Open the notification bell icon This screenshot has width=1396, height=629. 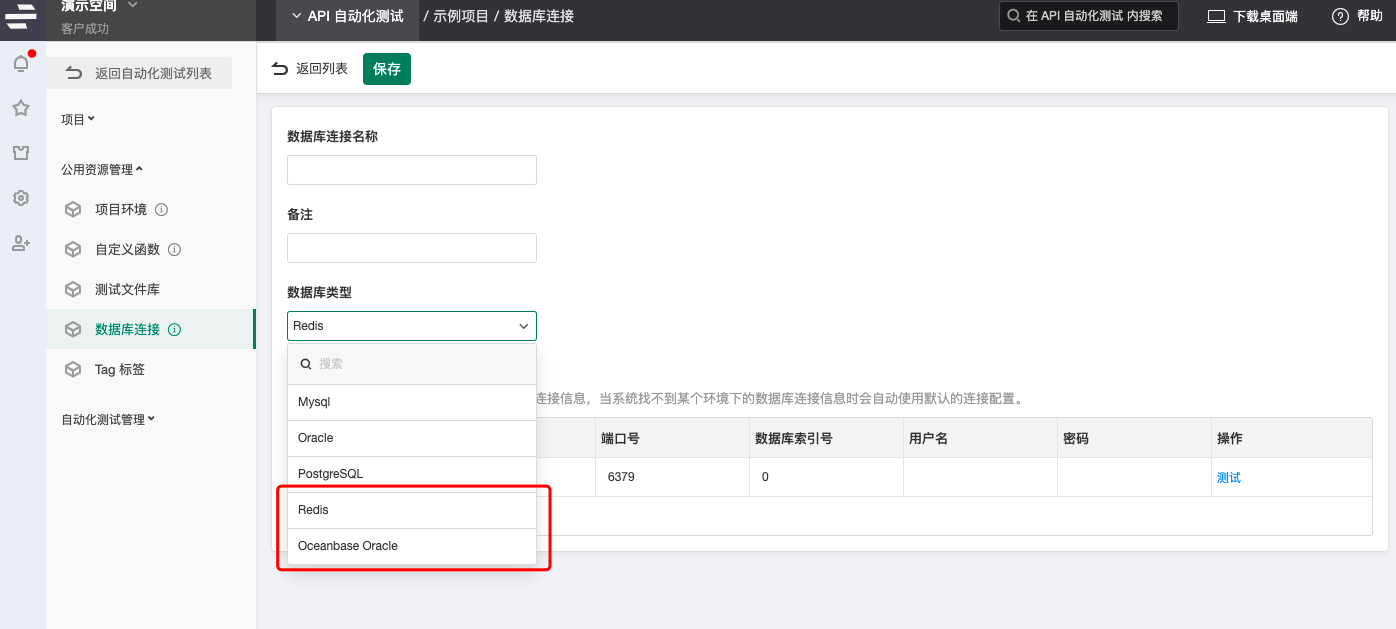point(21,64)
